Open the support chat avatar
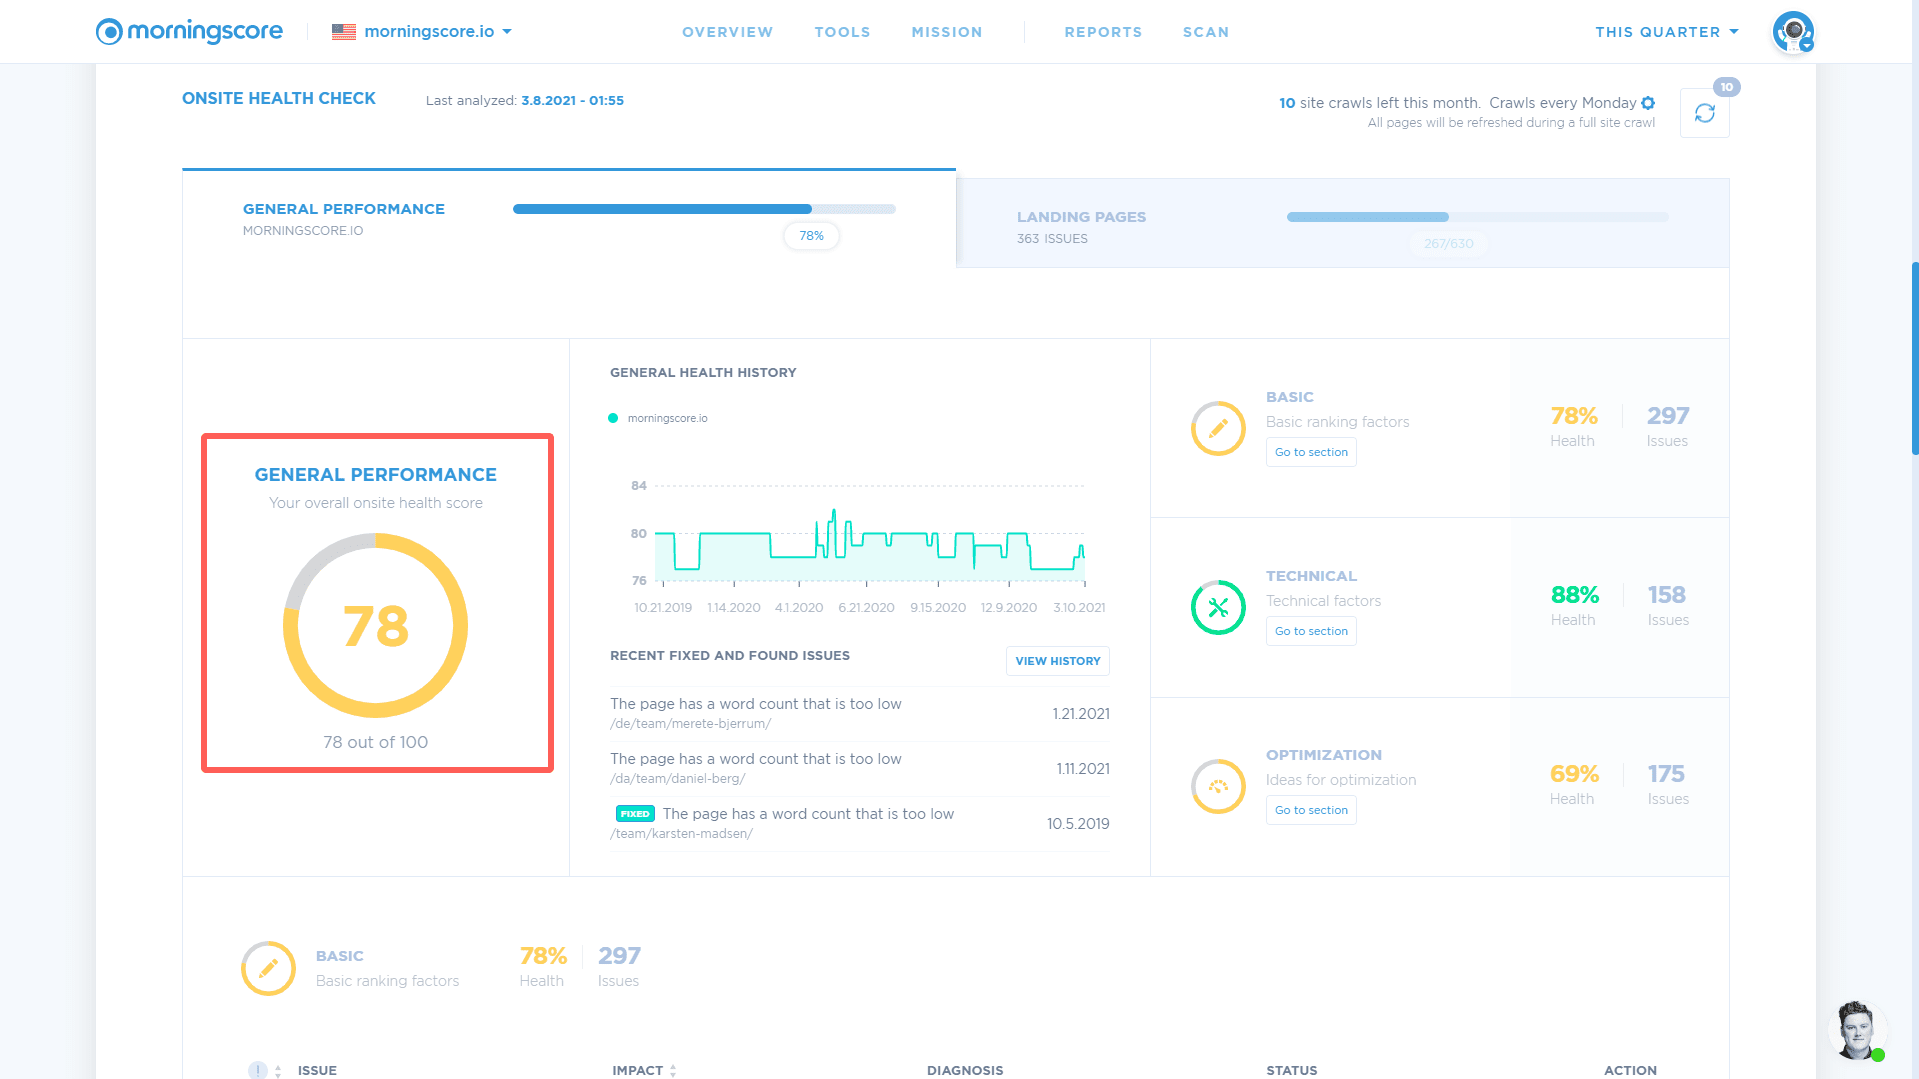Screen dimensions: 1919x1079 pos(1856,1030)
